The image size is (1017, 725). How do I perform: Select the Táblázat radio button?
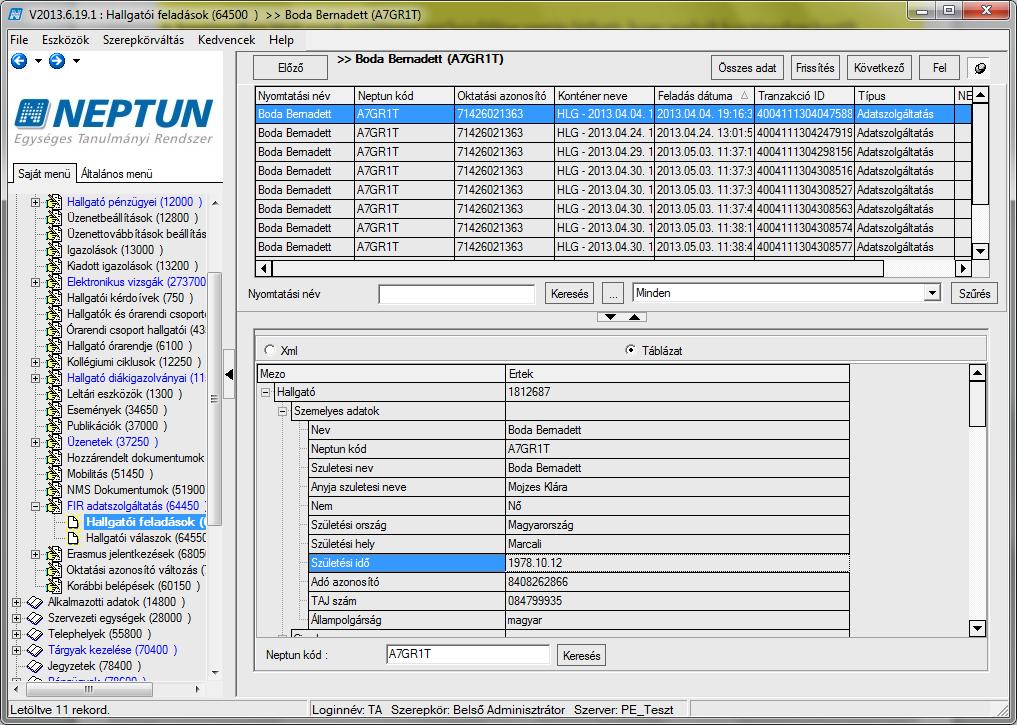pyautogui.click(x=630, y=350)
